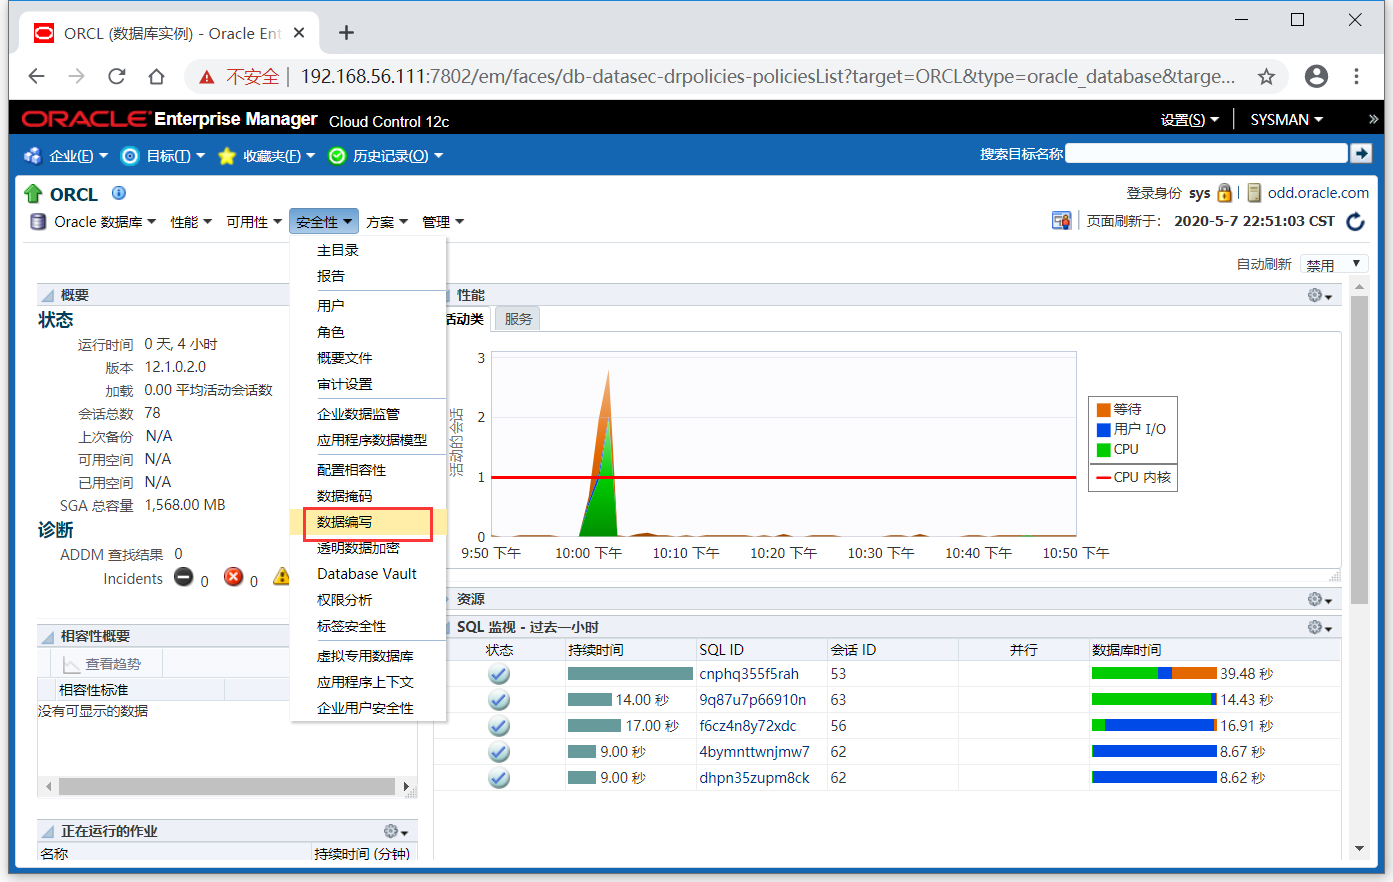1393x882 pixels.
Task: Click the orange 等待 legend swatch
Action: tap(1104, 410)
